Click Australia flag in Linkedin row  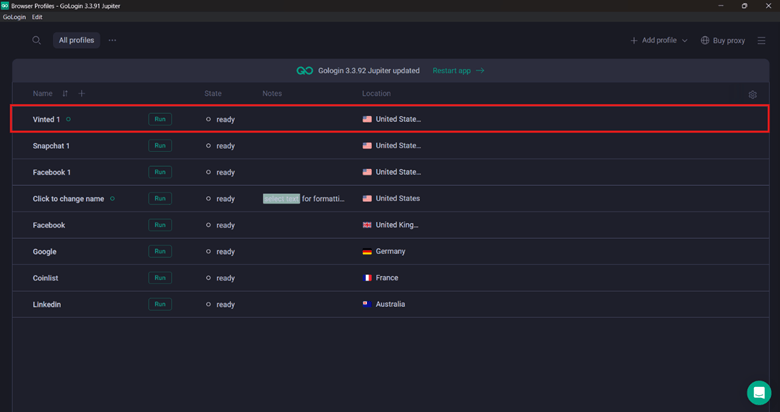tap(367, 304)
